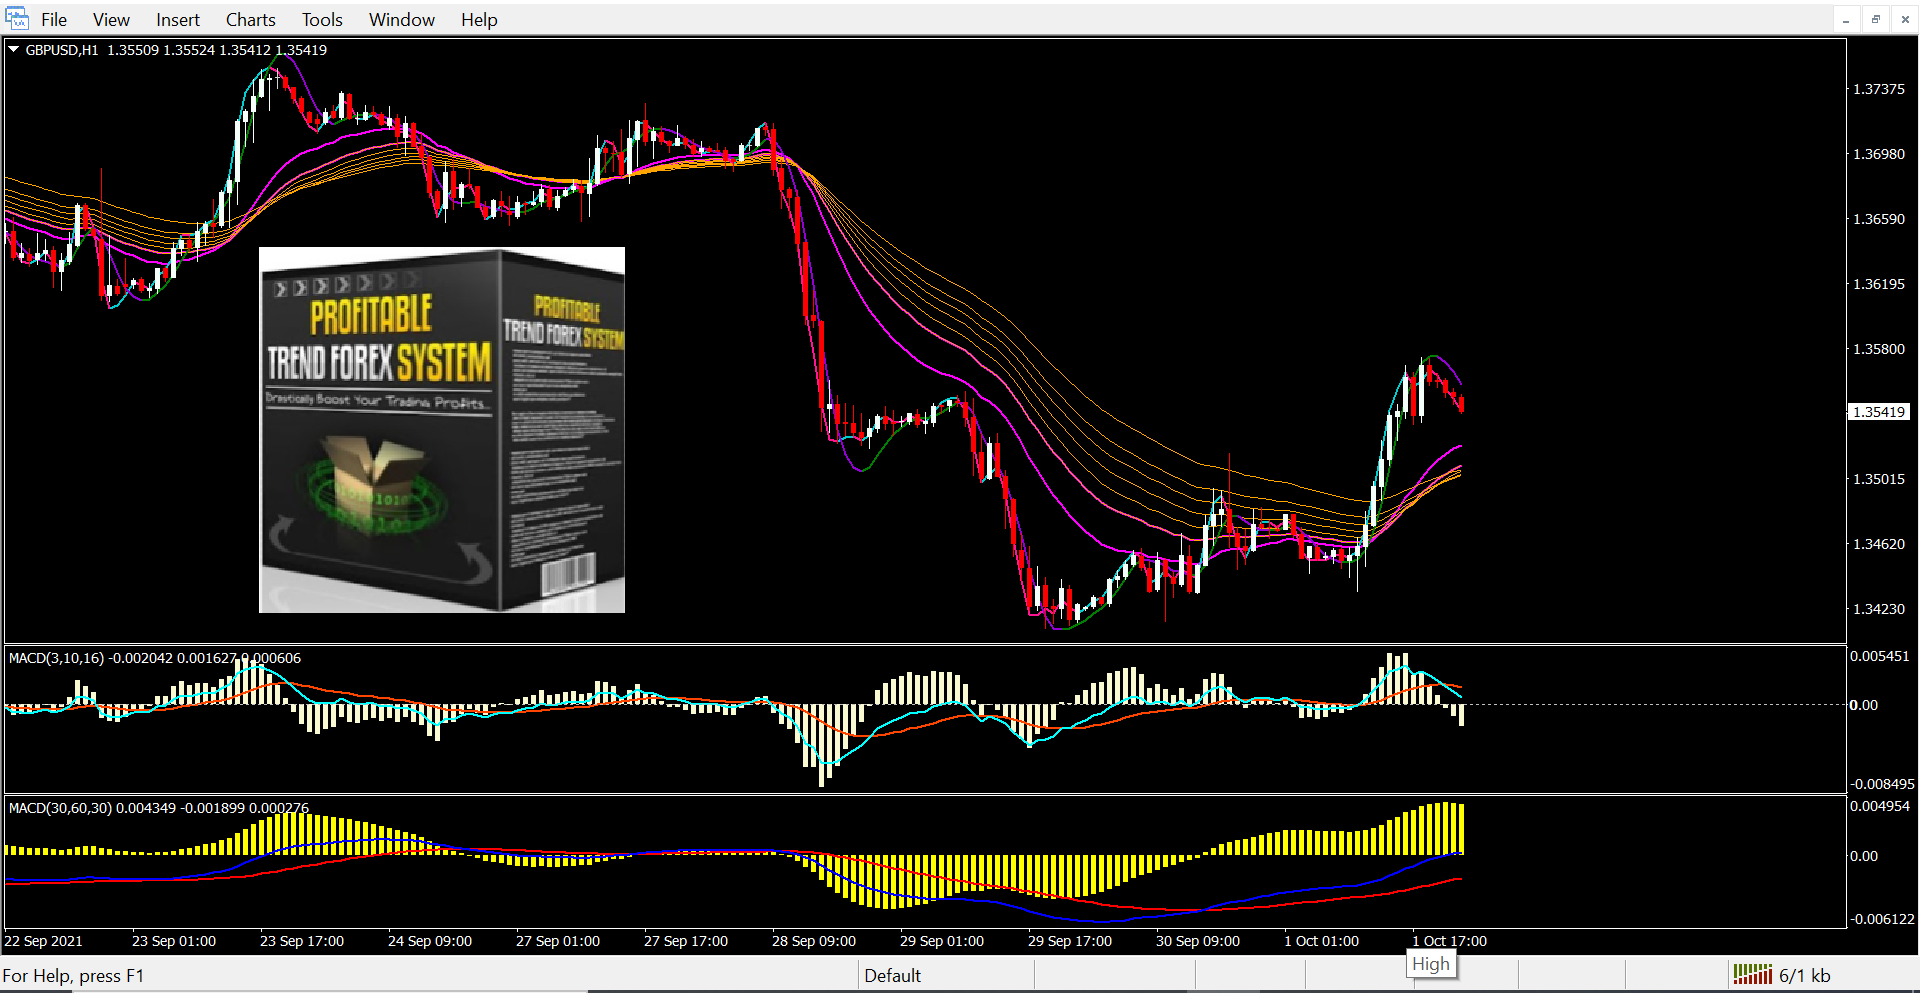Image resolution: width=1920 pixels, height=993 pixels.
Task: Click the 6/1 kb traffic indicator
Action: point(1804,975)
